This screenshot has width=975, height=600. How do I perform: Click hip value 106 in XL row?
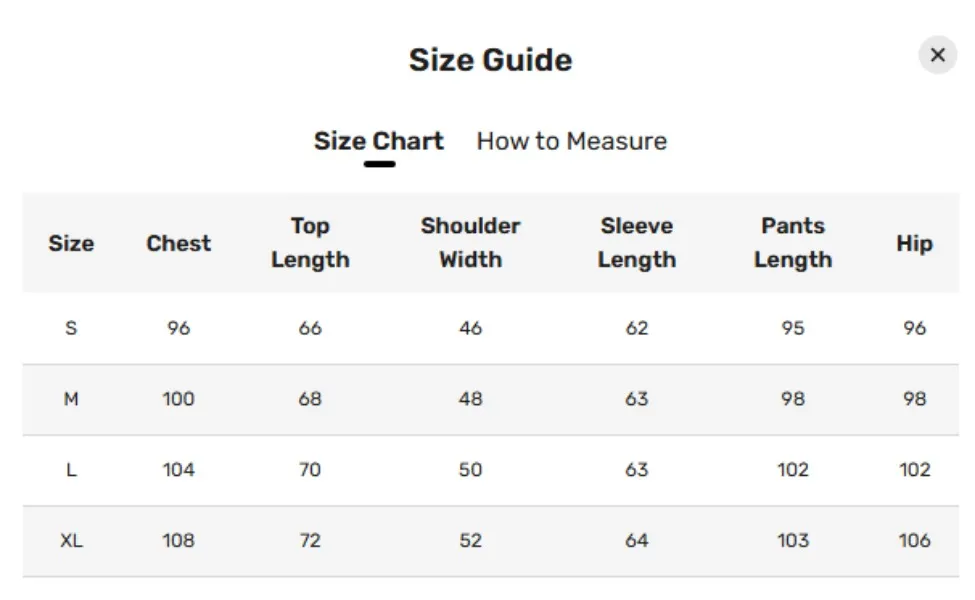point(914,541)
